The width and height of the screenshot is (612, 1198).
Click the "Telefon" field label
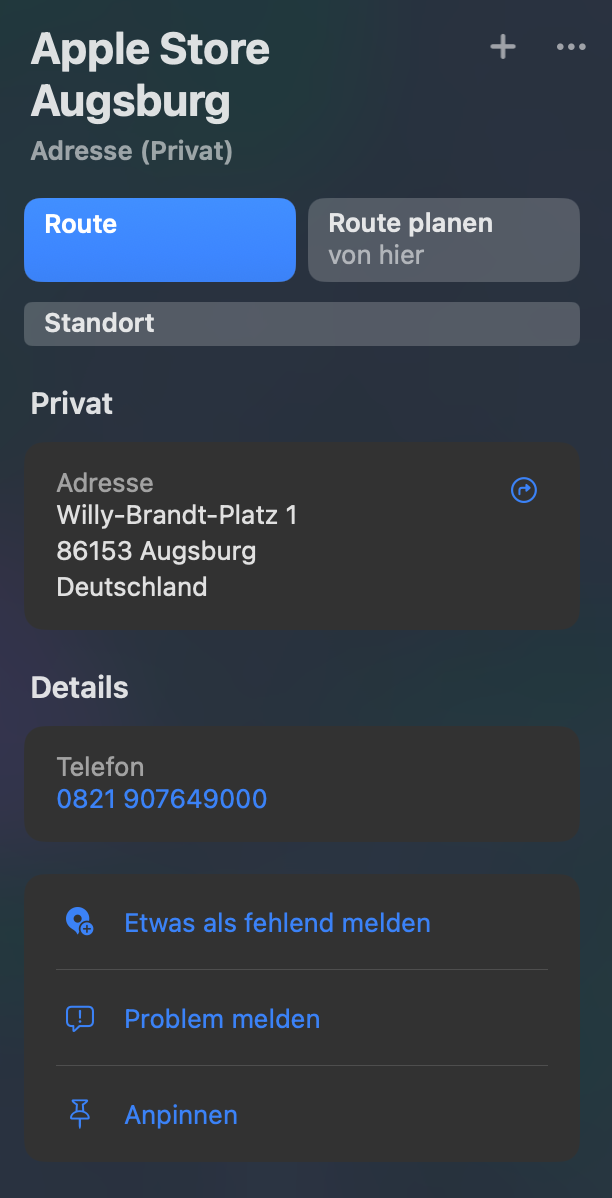point(100,767)
